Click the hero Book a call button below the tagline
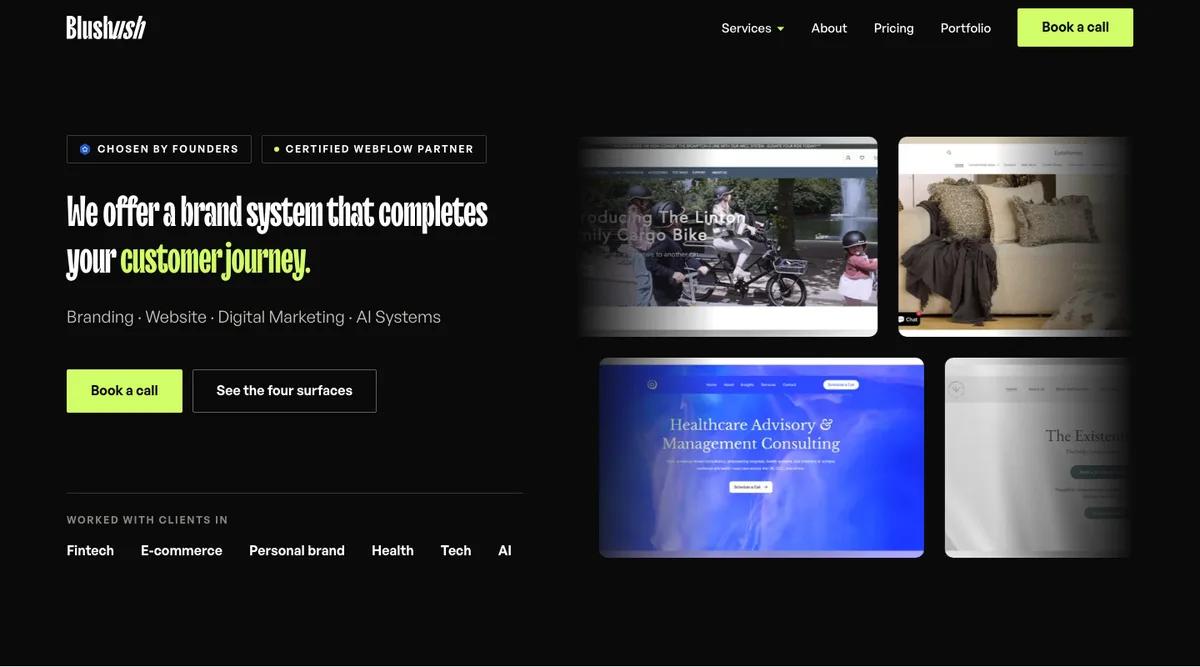1200x667 pixels. point(124,391)
